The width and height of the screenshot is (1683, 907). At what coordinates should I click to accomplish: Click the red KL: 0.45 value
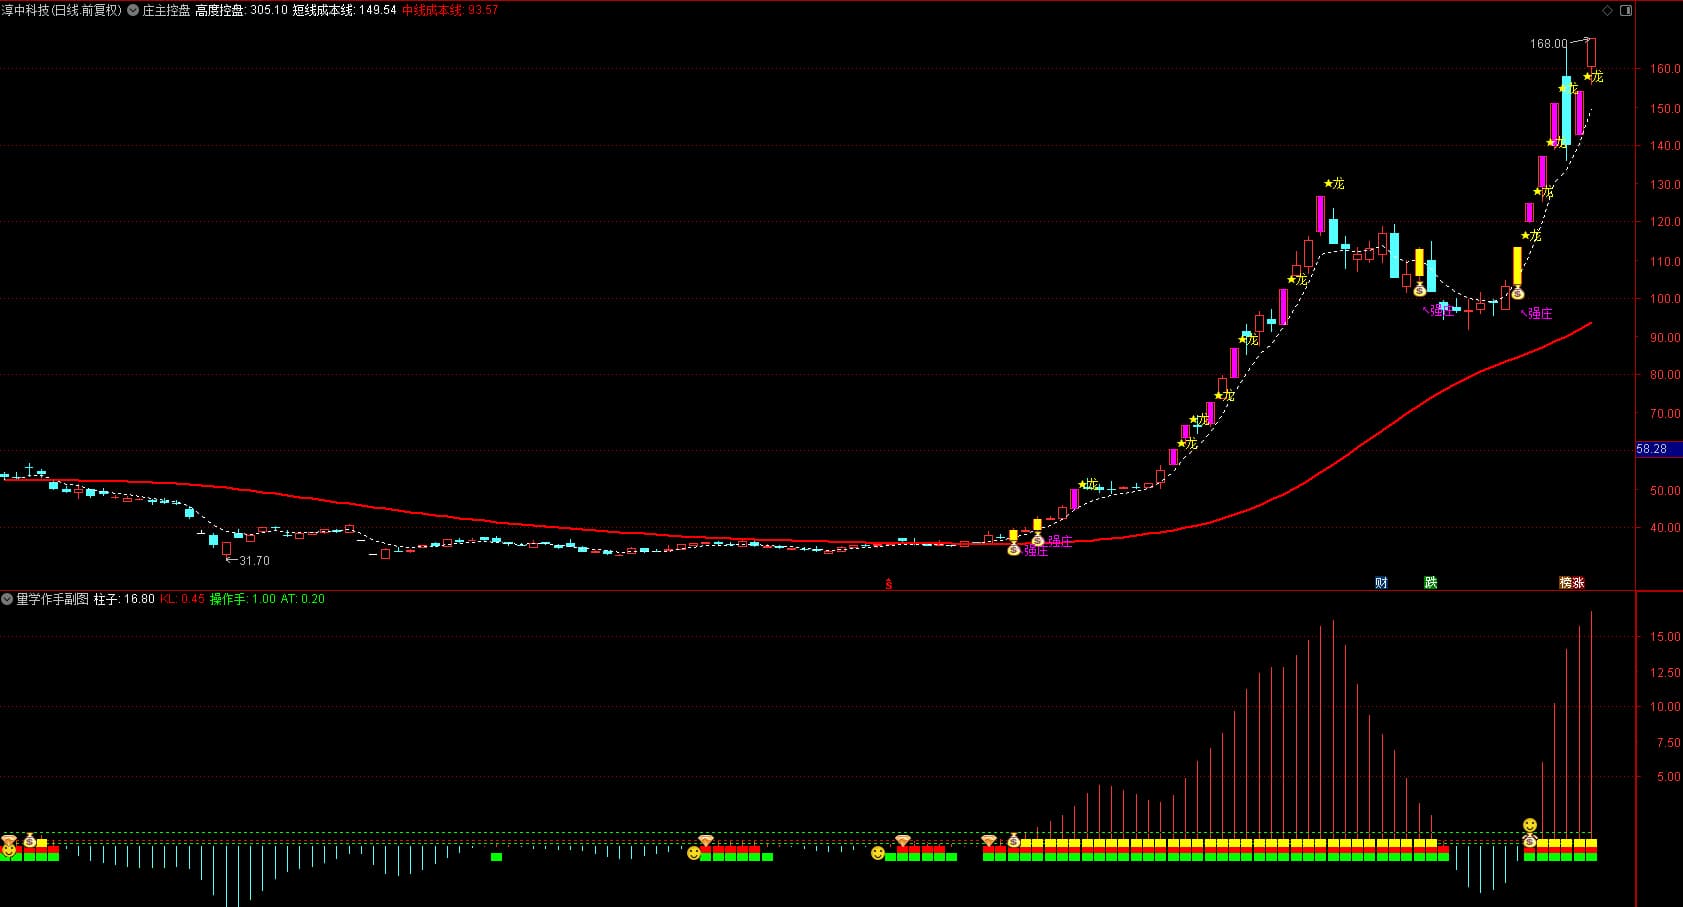[182, 599]
